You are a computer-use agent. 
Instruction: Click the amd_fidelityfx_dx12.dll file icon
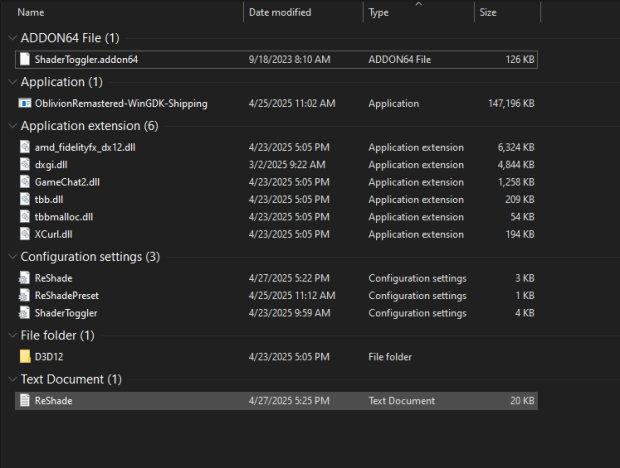coord(25,147)
